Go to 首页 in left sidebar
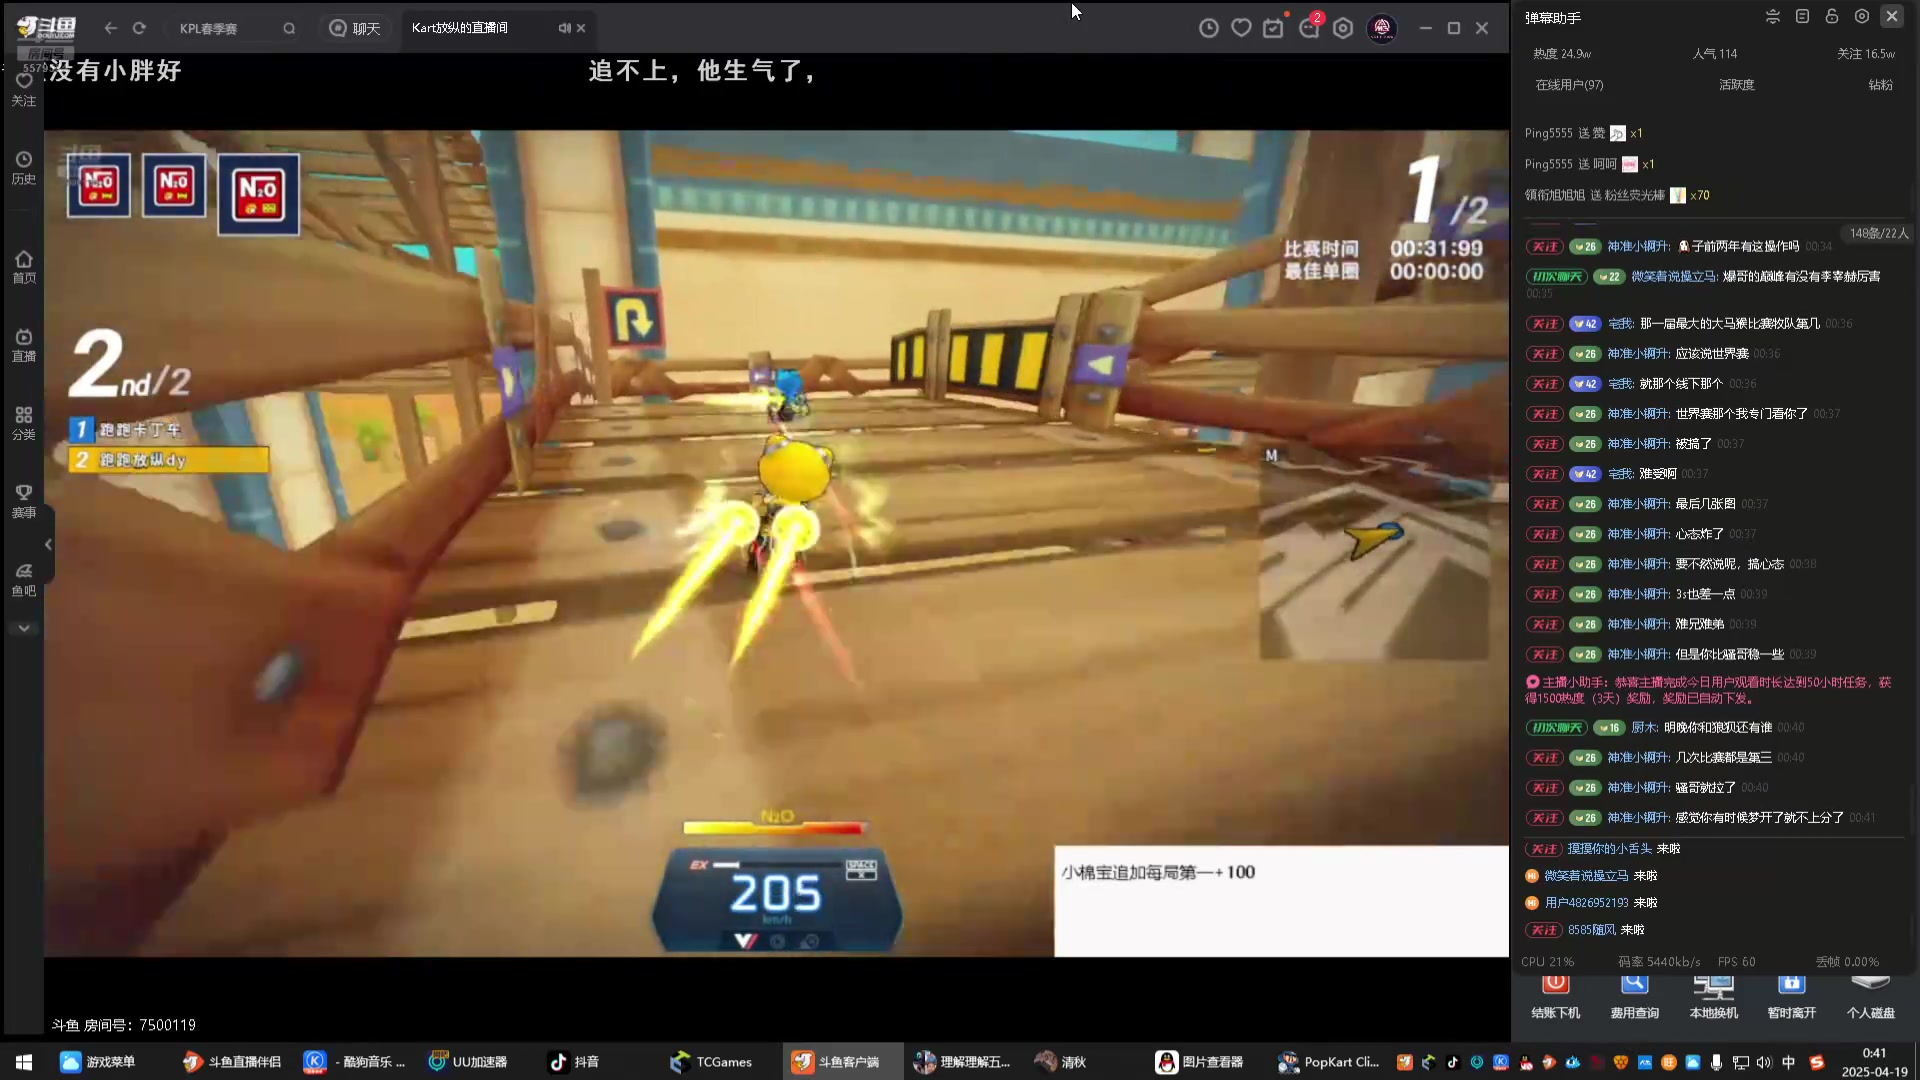 point(24,267)
